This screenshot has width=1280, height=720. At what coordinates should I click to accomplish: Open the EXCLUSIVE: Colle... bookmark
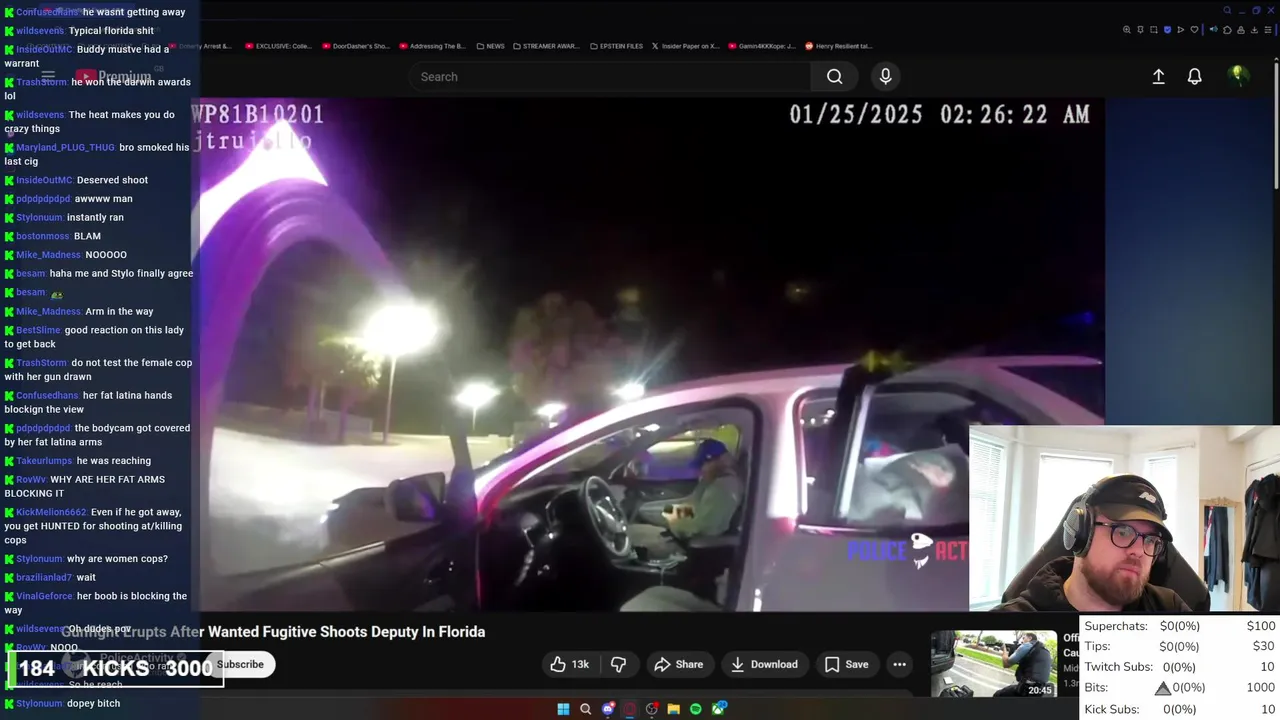[278, 46]
